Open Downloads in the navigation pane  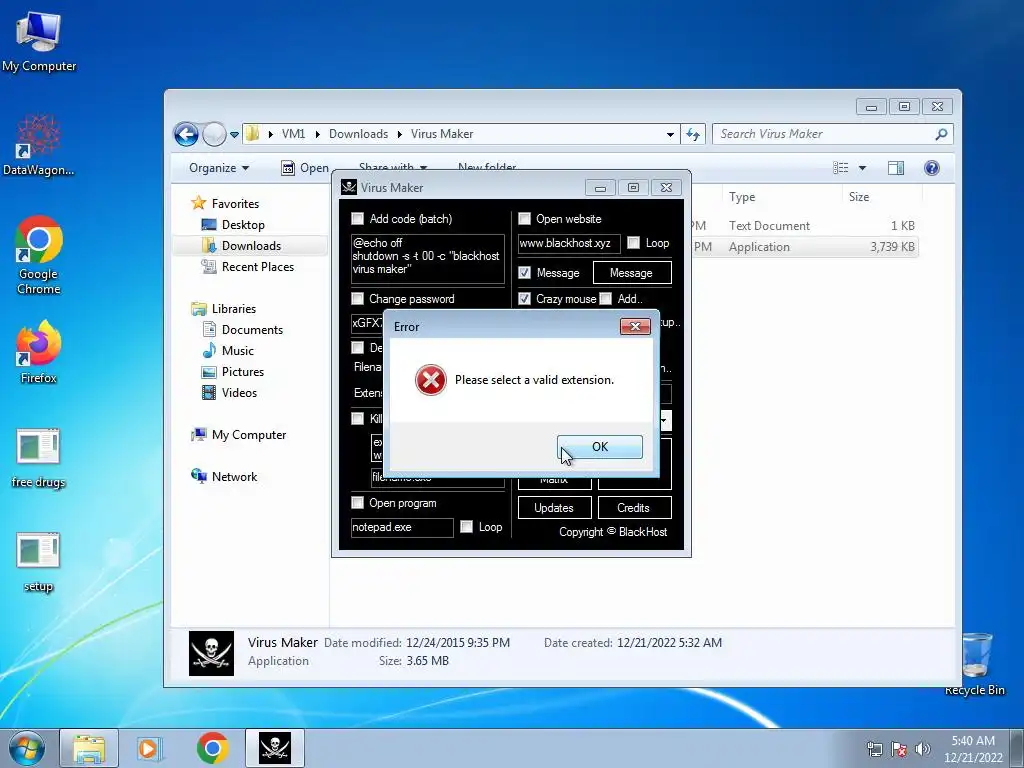pos(251,246)
